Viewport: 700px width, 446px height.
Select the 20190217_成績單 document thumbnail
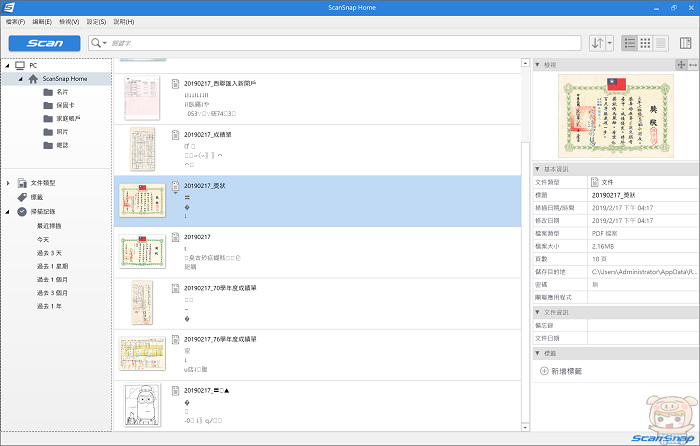(x=142, y=149)
